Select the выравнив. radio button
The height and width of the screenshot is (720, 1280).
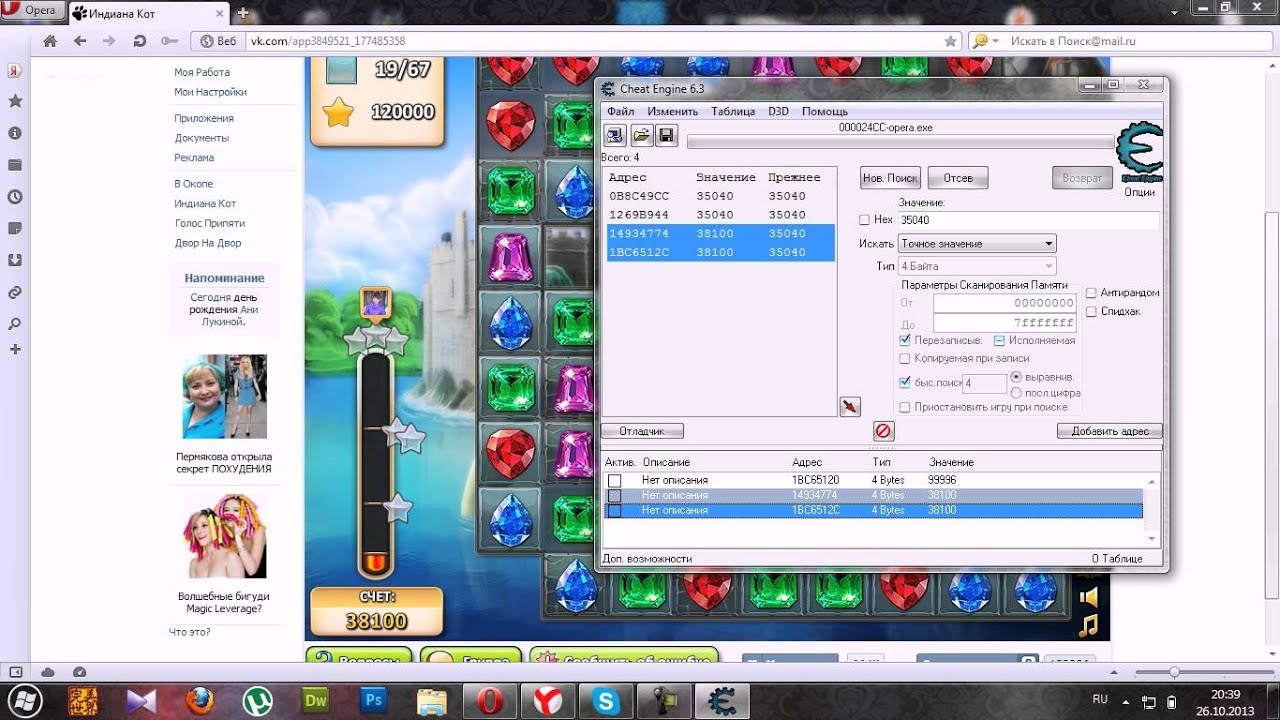pos(1017,377)
